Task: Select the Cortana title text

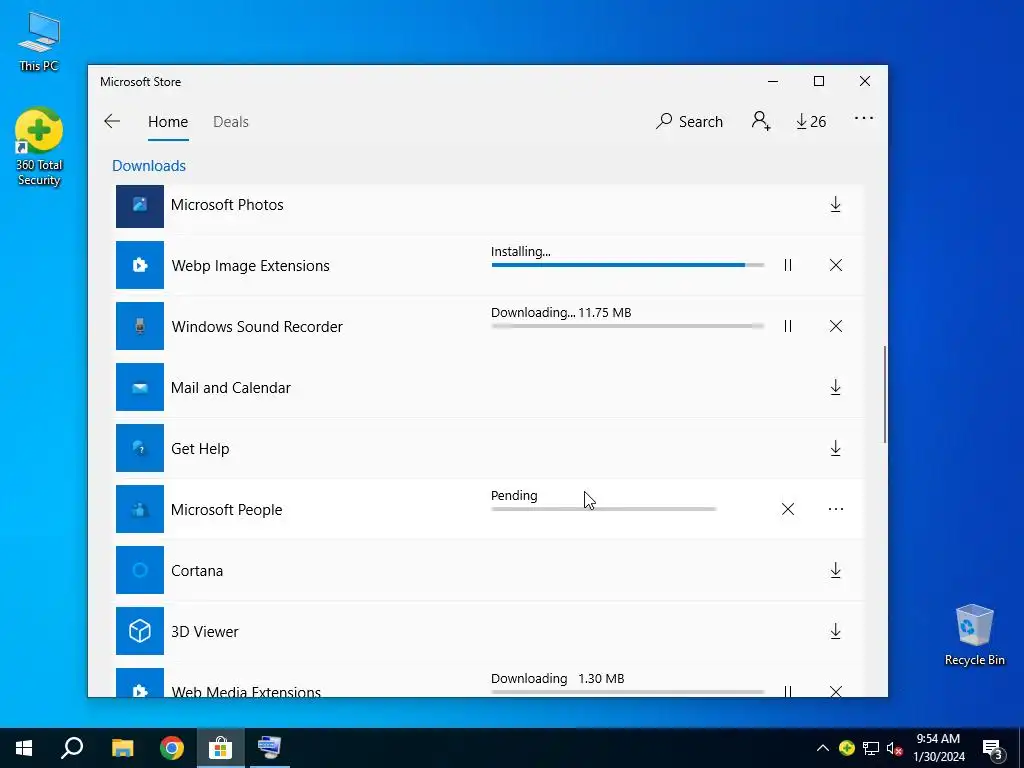Action: click(197, 571)
